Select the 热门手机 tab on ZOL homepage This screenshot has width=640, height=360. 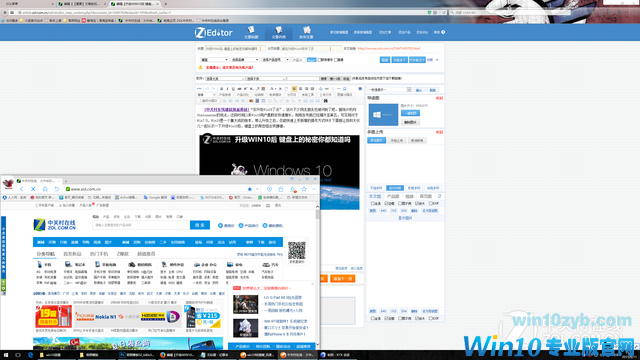tap(99, 254)
